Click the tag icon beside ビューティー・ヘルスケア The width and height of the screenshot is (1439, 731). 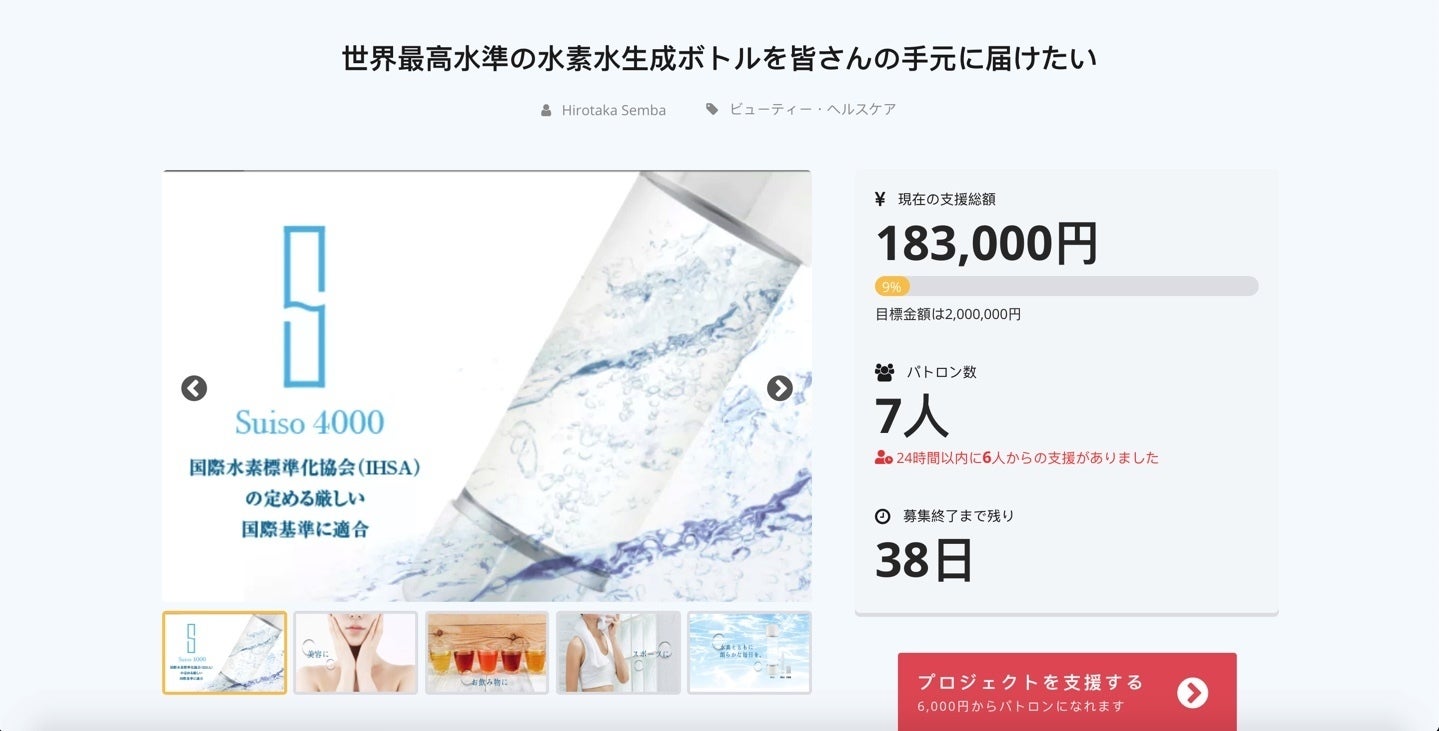point(712,109)
